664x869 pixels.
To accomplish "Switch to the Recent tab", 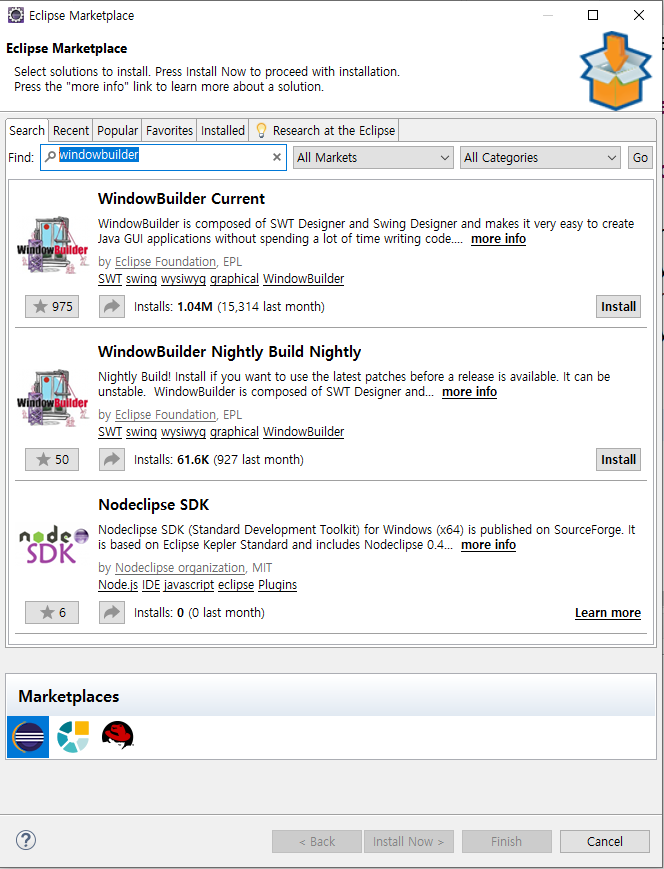I will pyautogui.click(x=70, y=131).
